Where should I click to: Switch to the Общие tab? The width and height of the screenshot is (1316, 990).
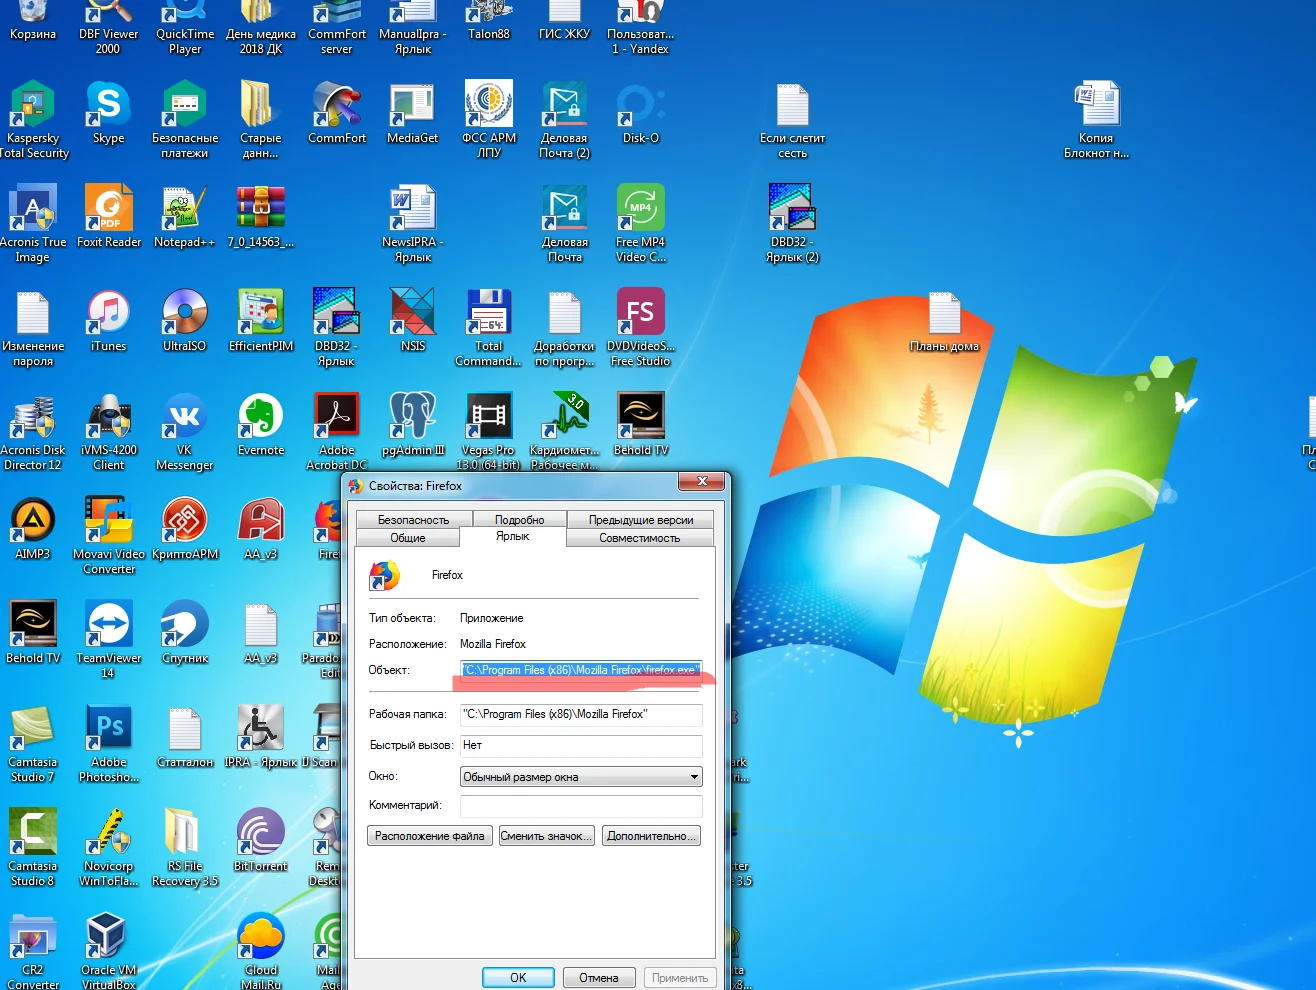coord(407,538)
